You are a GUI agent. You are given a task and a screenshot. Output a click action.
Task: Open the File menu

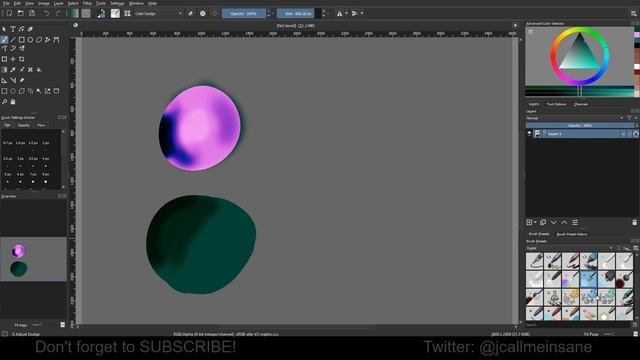[6, 3]
